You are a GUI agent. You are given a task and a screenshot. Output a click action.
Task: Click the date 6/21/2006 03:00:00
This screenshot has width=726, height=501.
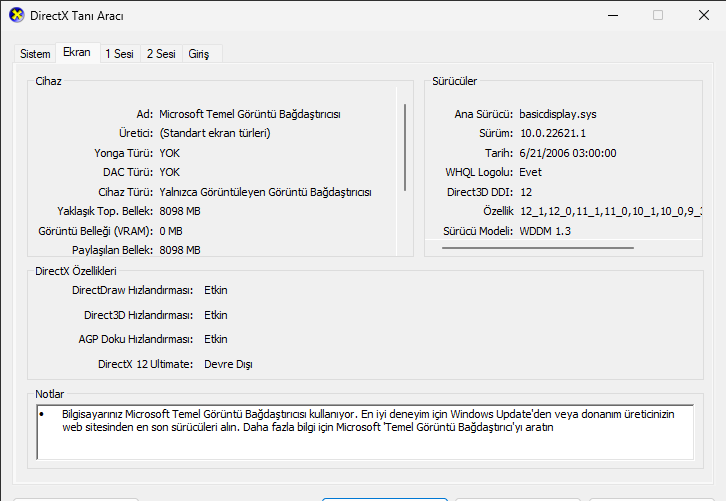click(568, 153)
